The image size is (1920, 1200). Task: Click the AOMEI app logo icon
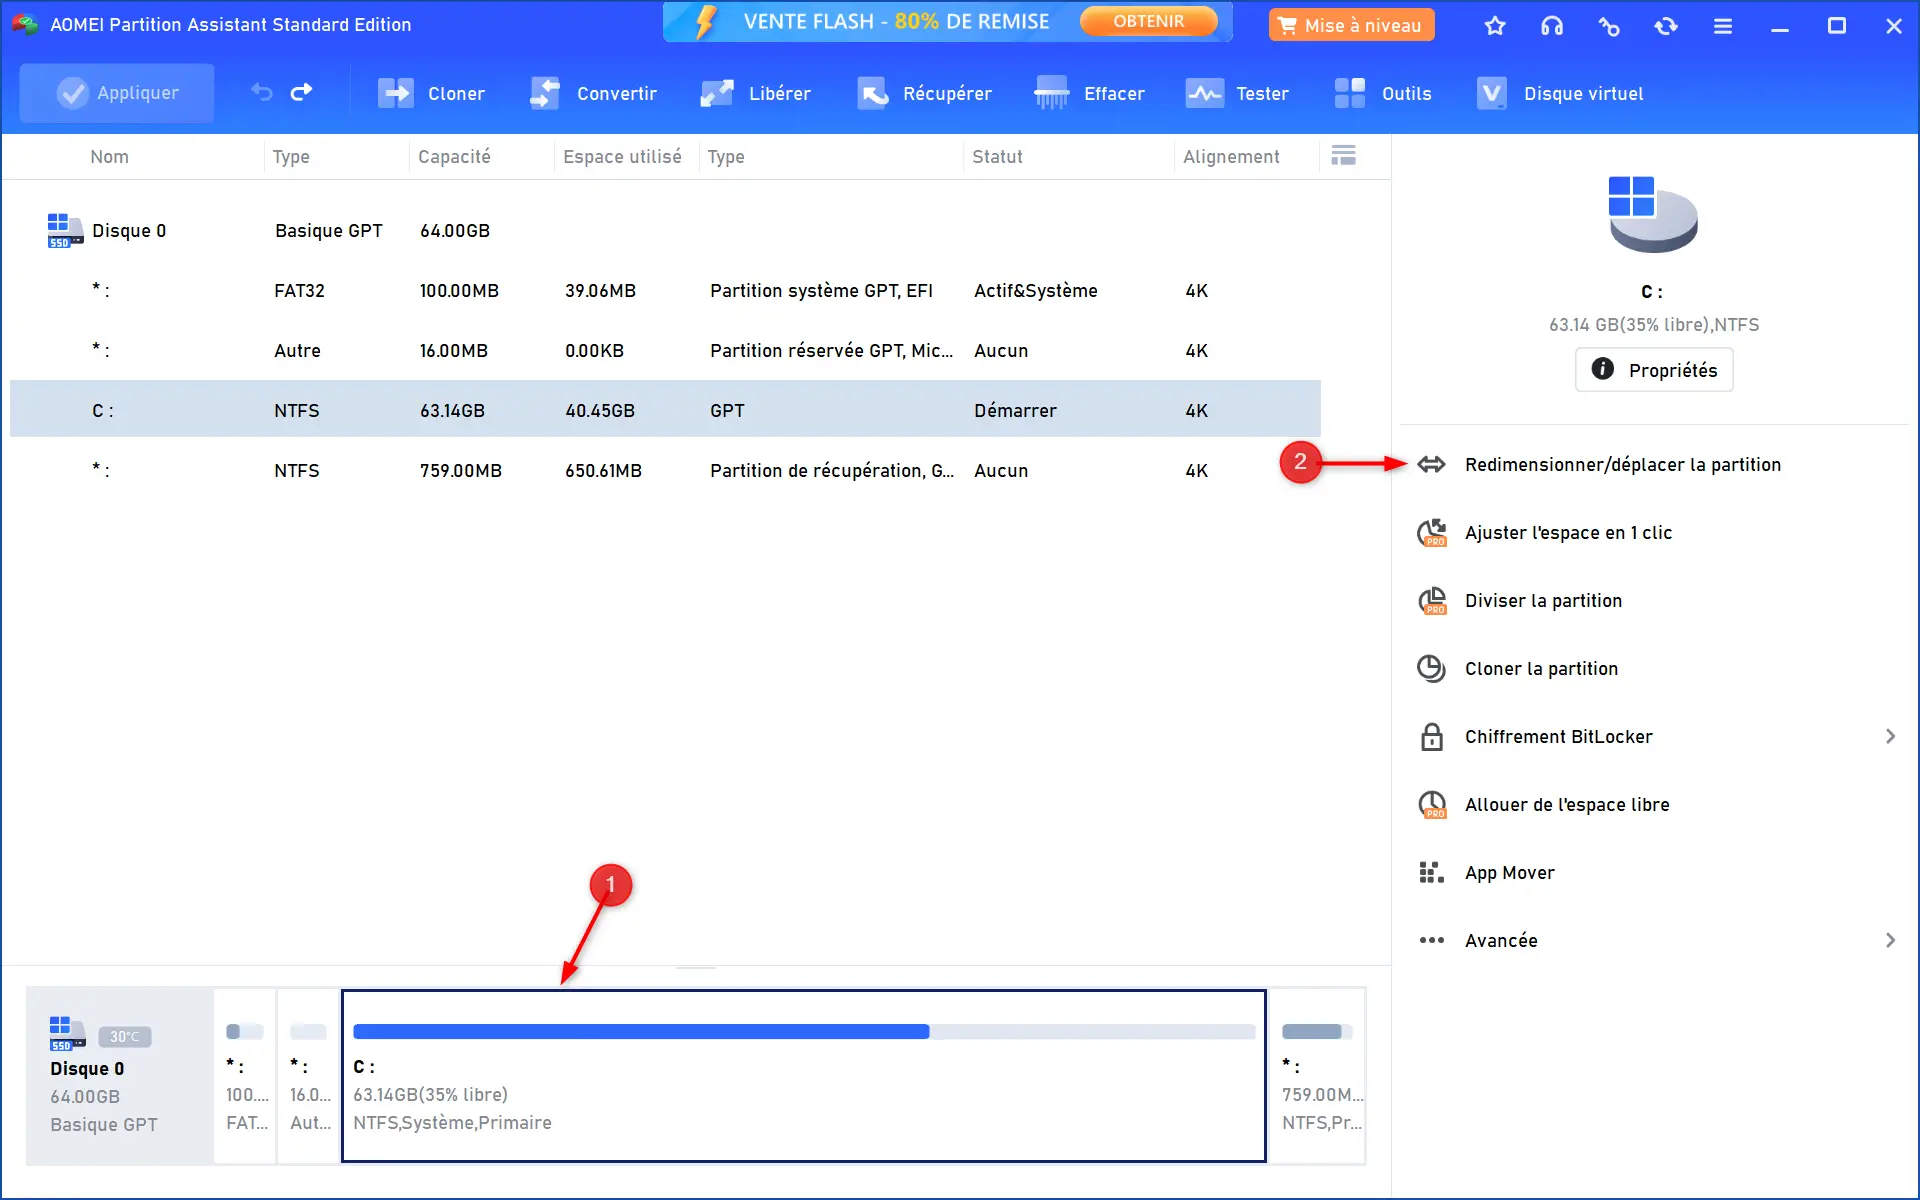pos(25,25)
